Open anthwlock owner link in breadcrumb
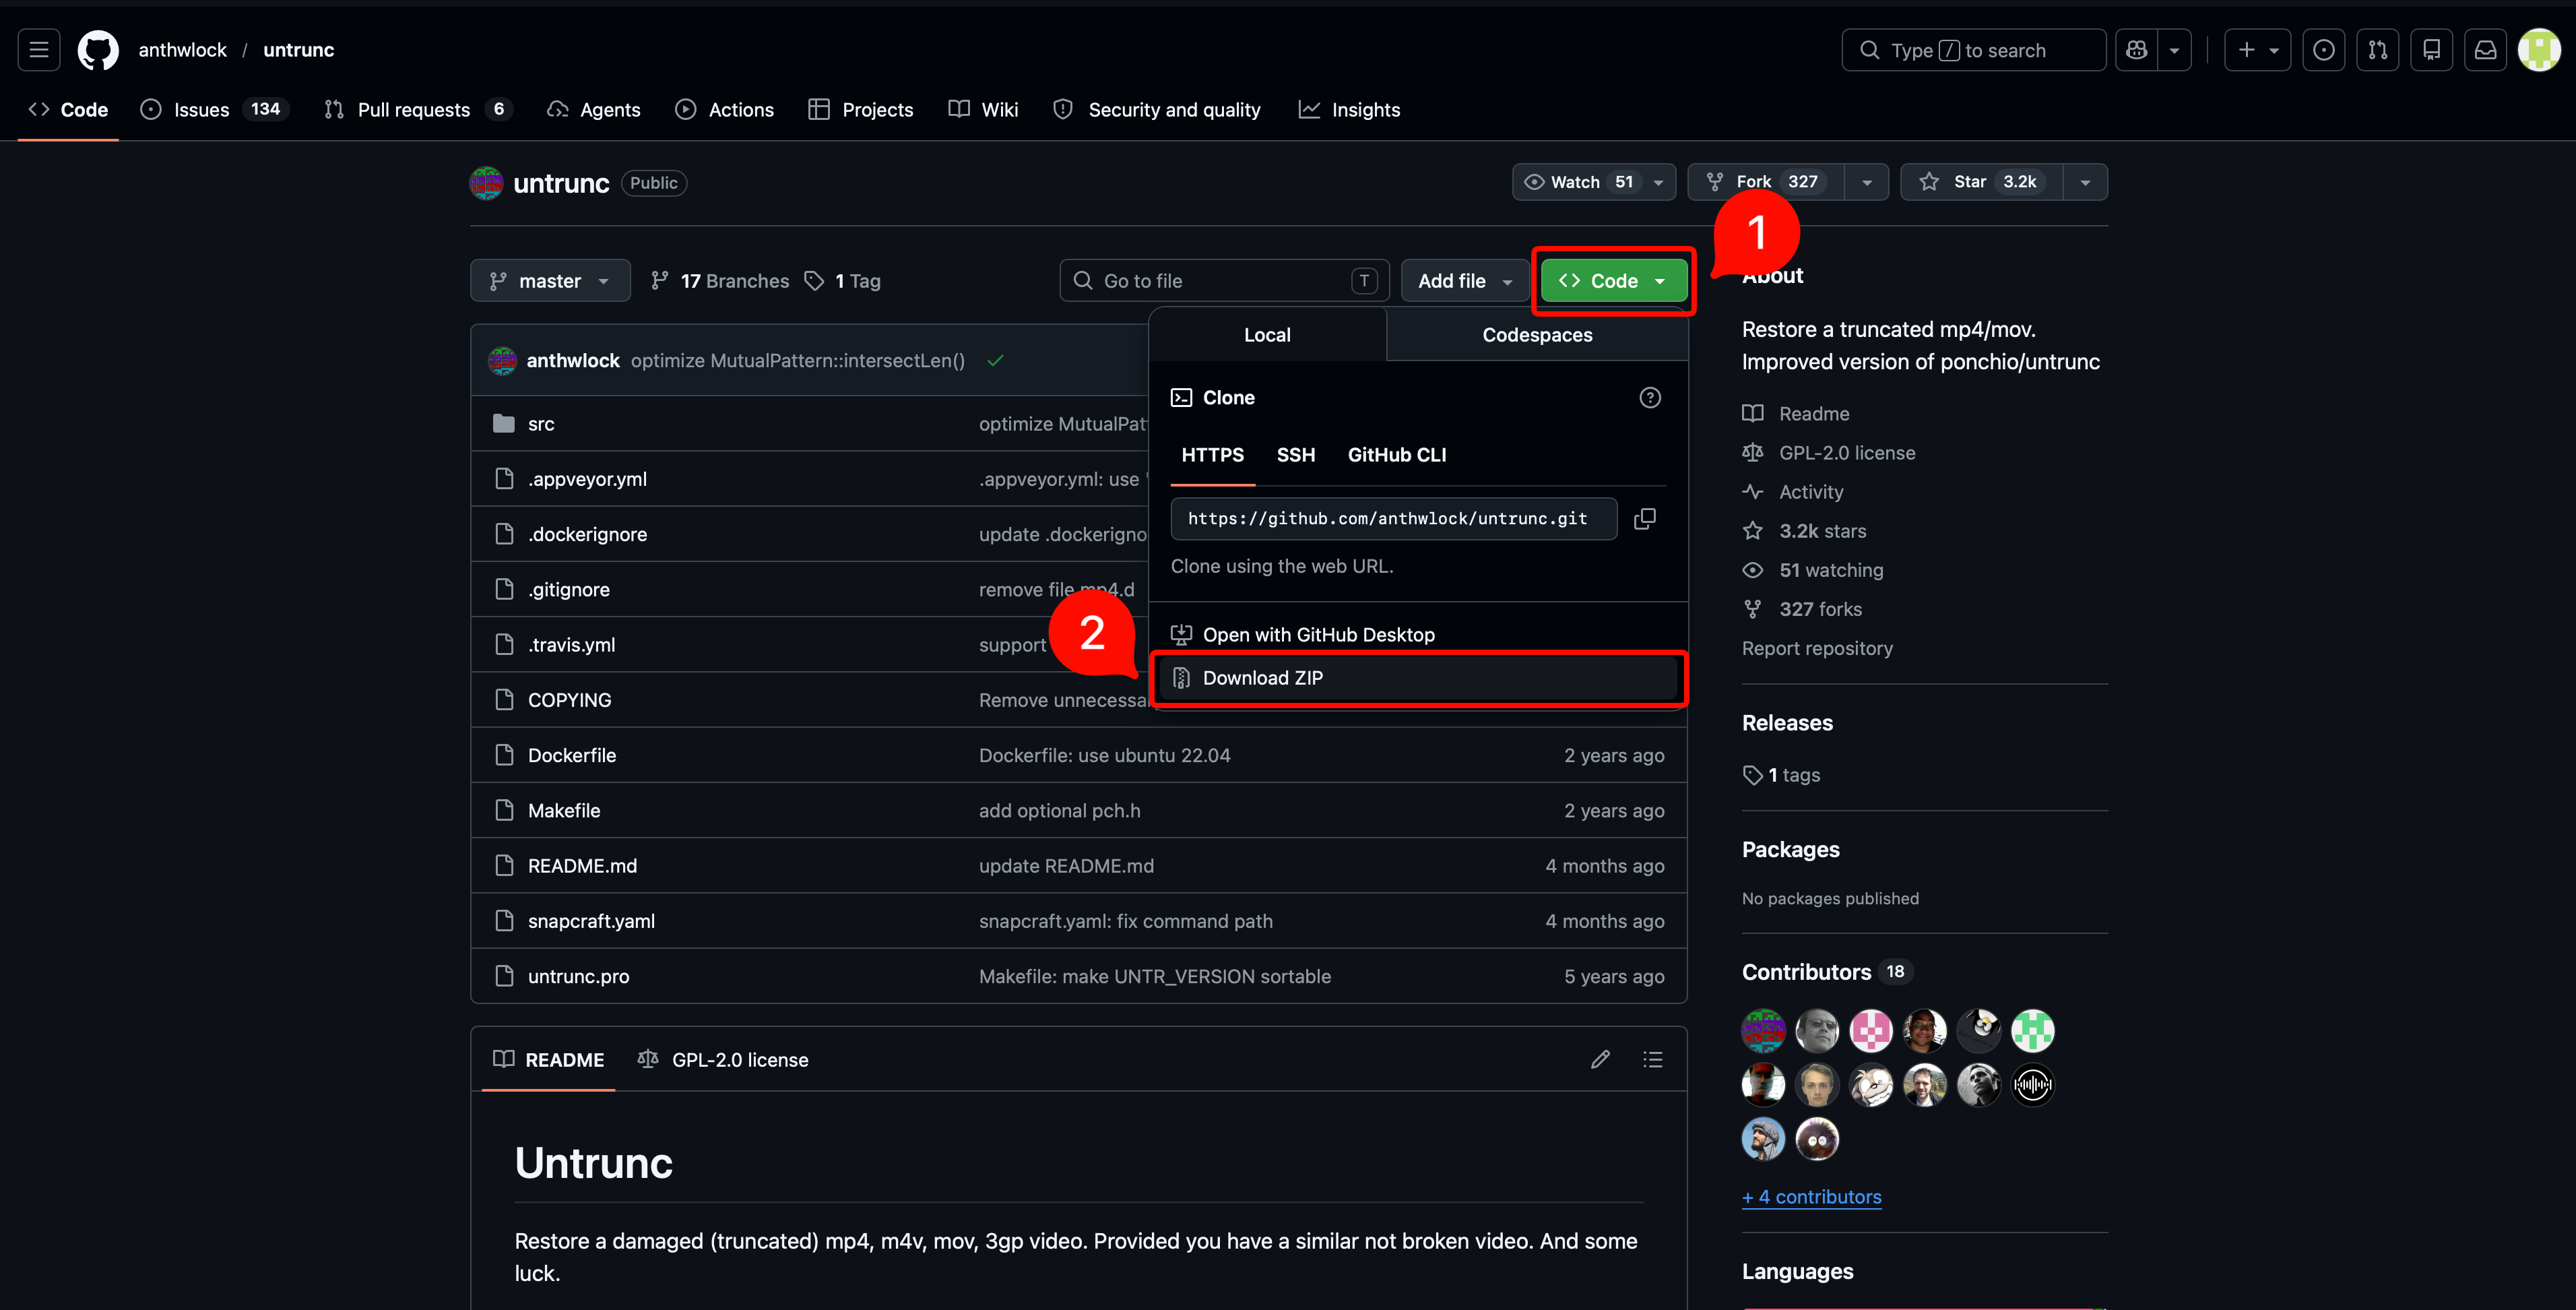This screenshot has width=2576, height=1310. 182,50
